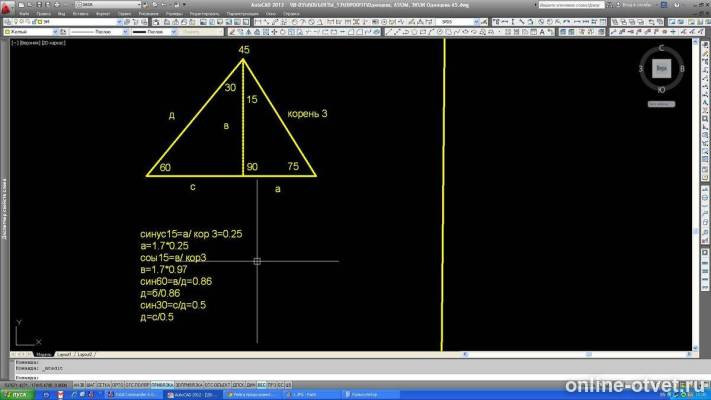Select the Erase tool in the Modify toolbar

232,32
